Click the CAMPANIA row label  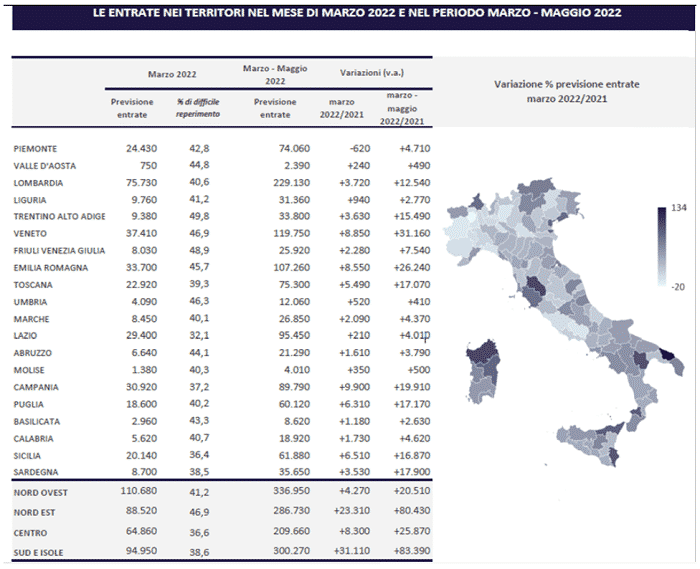(36, 387)
